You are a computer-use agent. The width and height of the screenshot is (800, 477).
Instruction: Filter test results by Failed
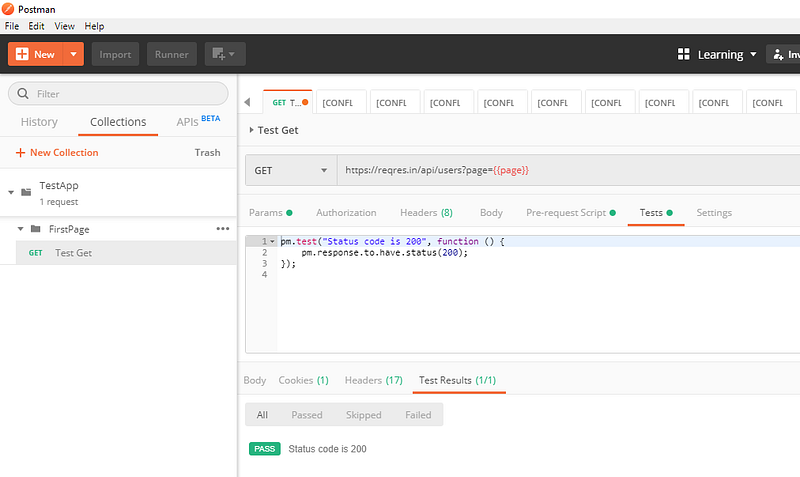418,415
